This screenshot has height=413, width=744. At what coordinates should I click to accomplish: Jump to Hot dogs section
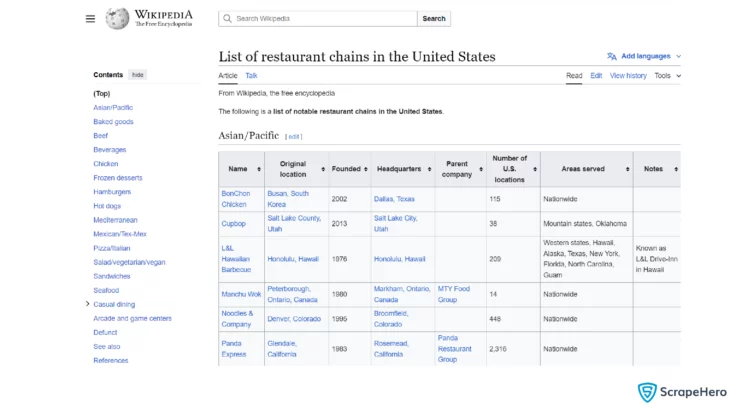[x=107, y=206]
